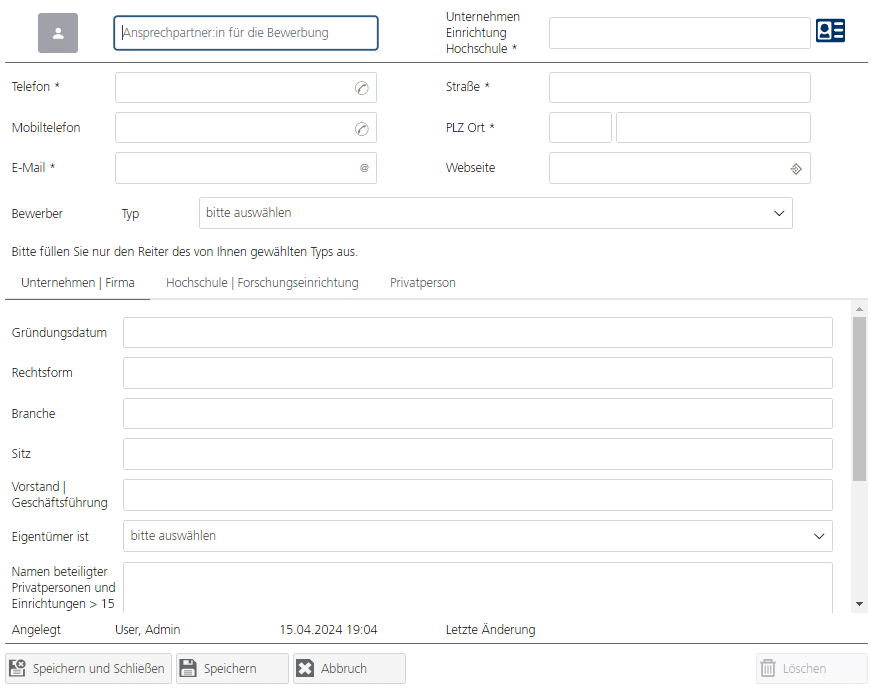Open the Eigentümer ist dropdown

(x=478, y=536)
